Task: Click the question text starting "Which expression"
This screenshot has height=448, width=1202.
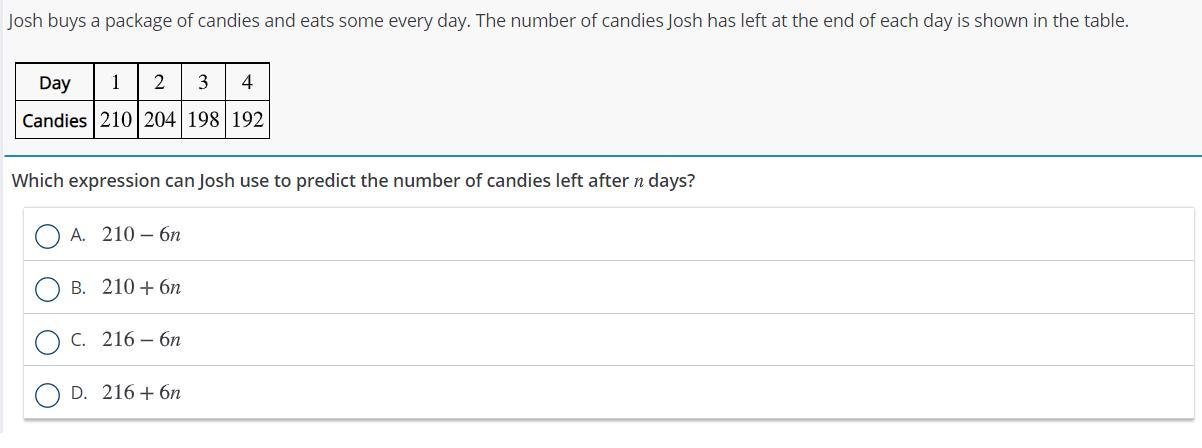Action: click(x=353, y=181)
